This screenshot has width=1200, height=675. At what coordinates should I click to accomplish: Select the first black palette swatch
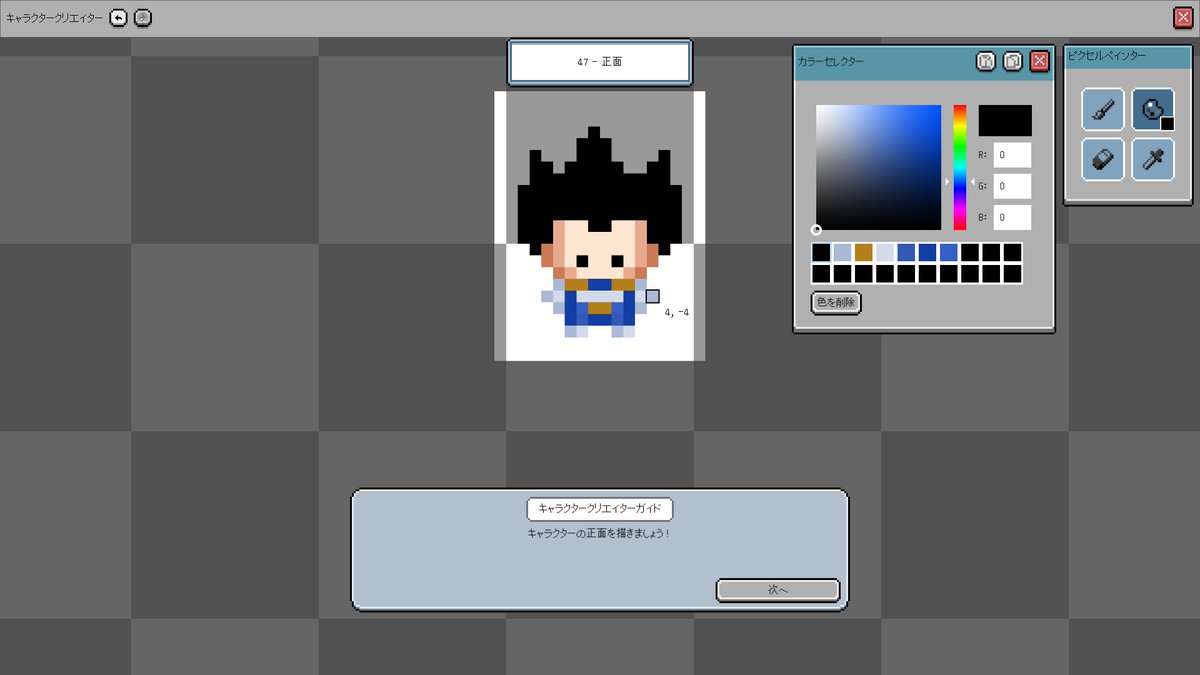821,252
